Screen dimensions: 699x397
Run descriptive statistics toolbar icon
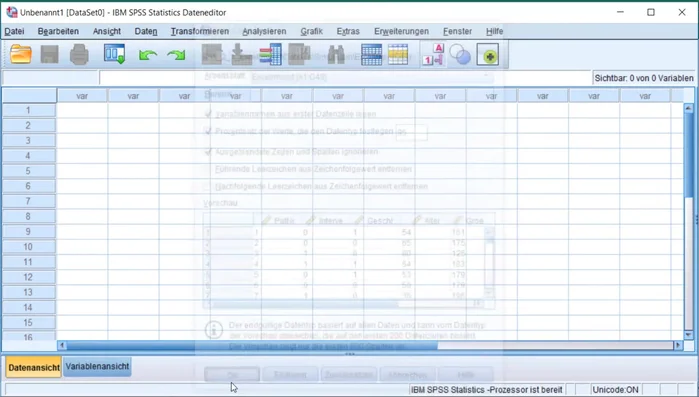click(299, 54)
